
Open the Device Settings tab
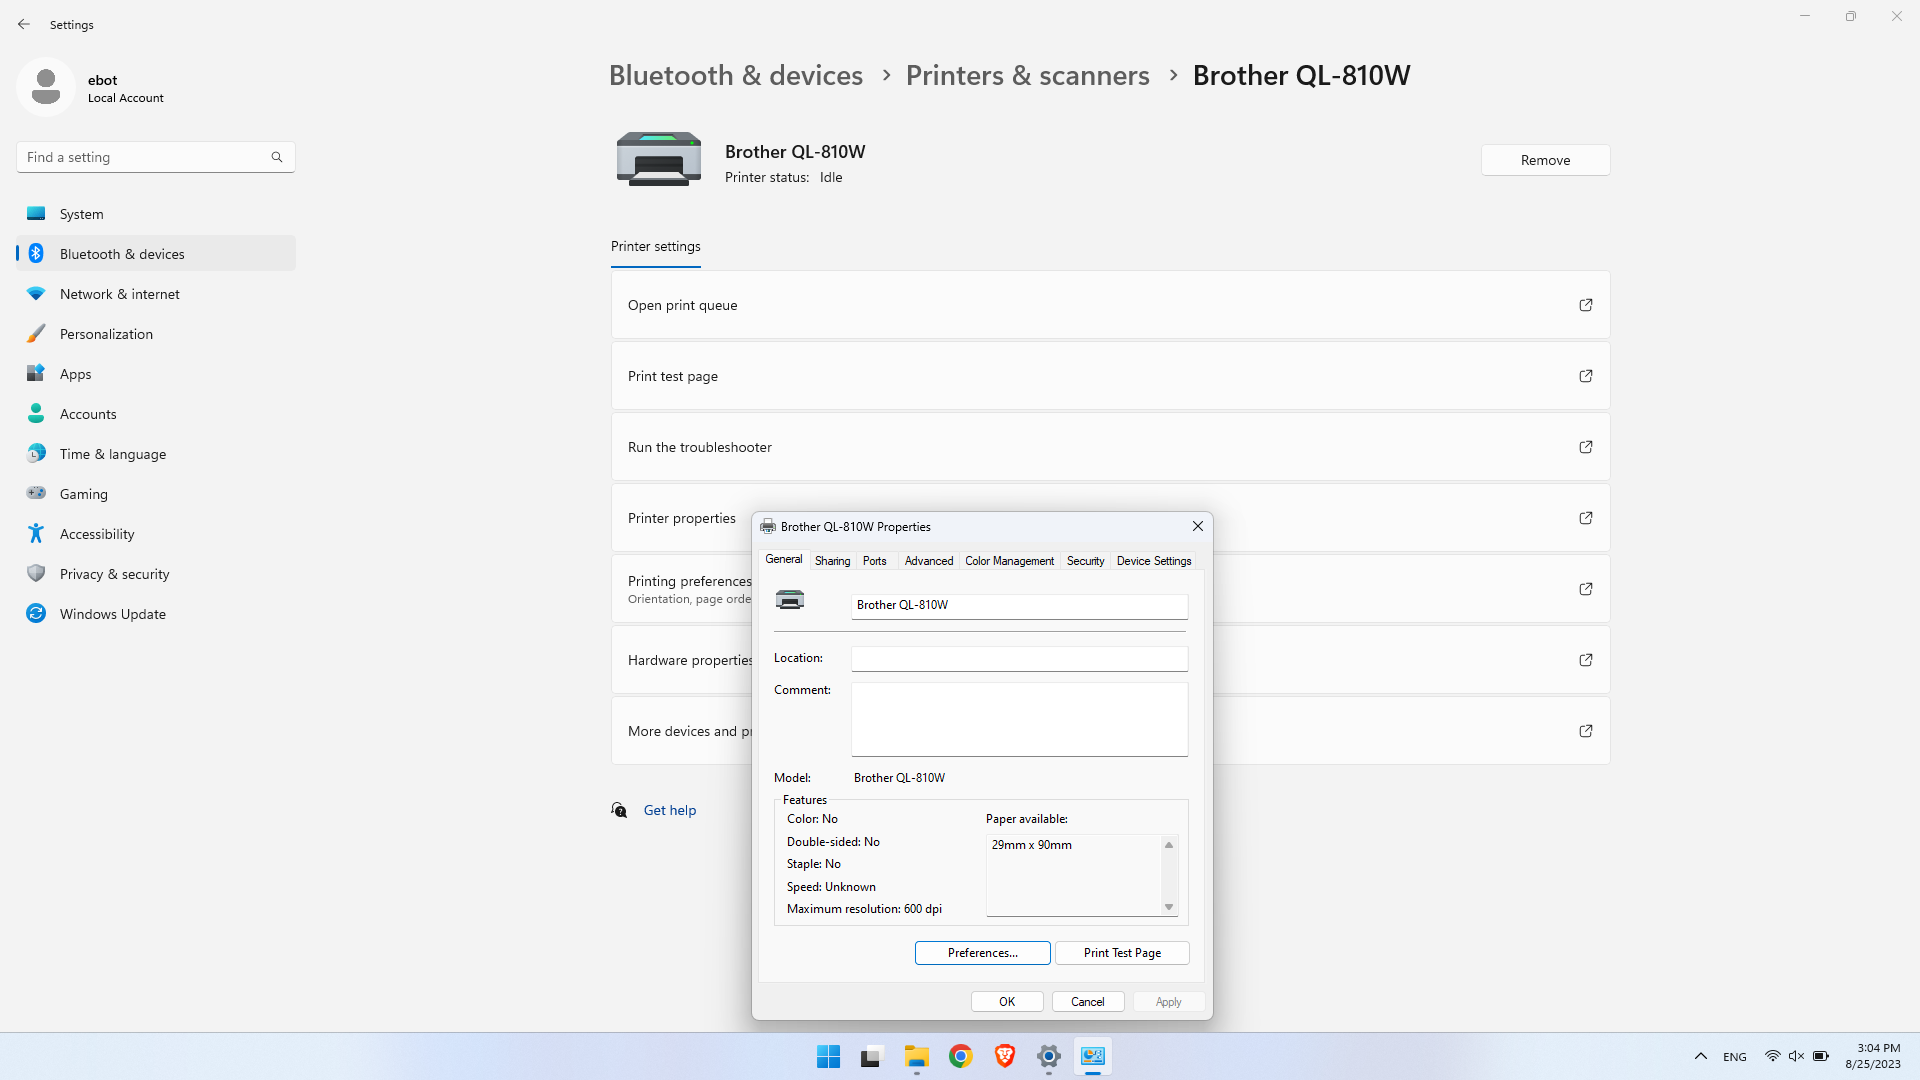click(1154, 561)
